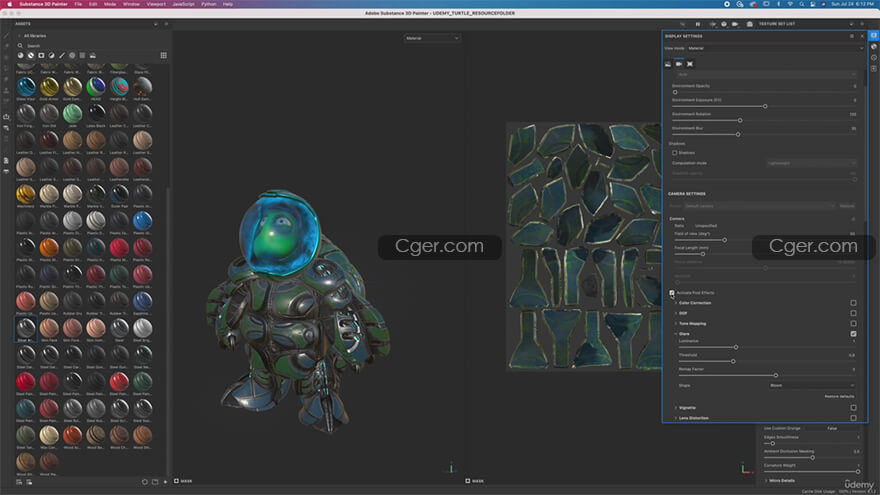Screen dimensions: 880x495
Task: Switch to camera settings tab icon
Action: click(679, 64)
